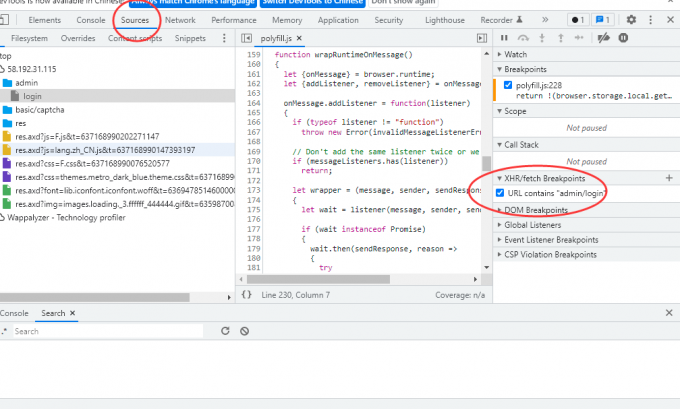Close the polyfill.js editor tab
Viewport: 680px width, 409px height.
[299, 38]
